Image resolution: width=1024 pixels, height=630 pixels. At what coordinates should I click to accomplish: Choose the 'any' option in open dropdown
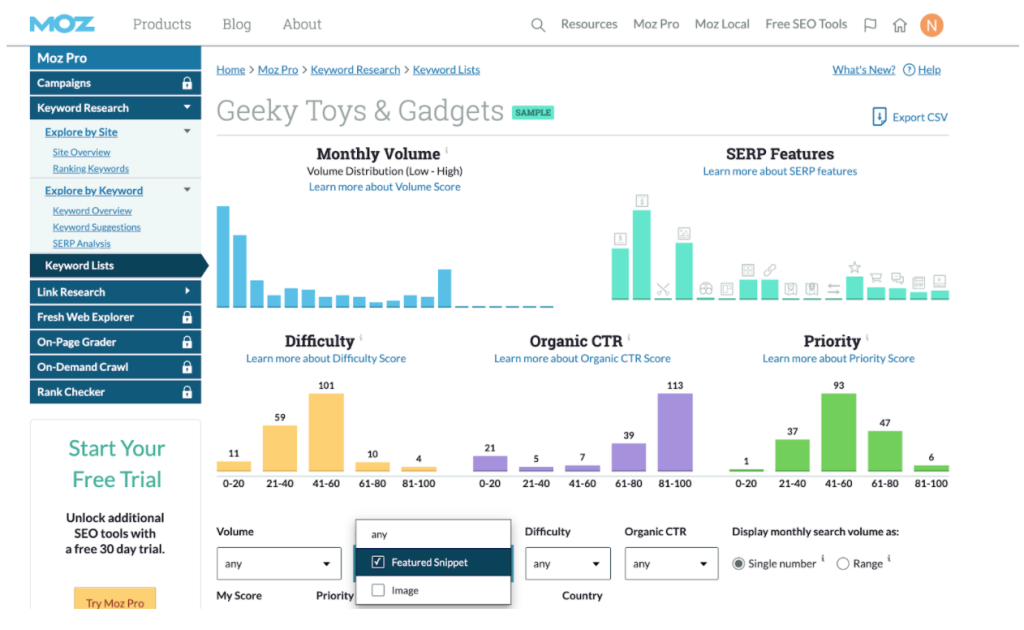coord(433,534)
